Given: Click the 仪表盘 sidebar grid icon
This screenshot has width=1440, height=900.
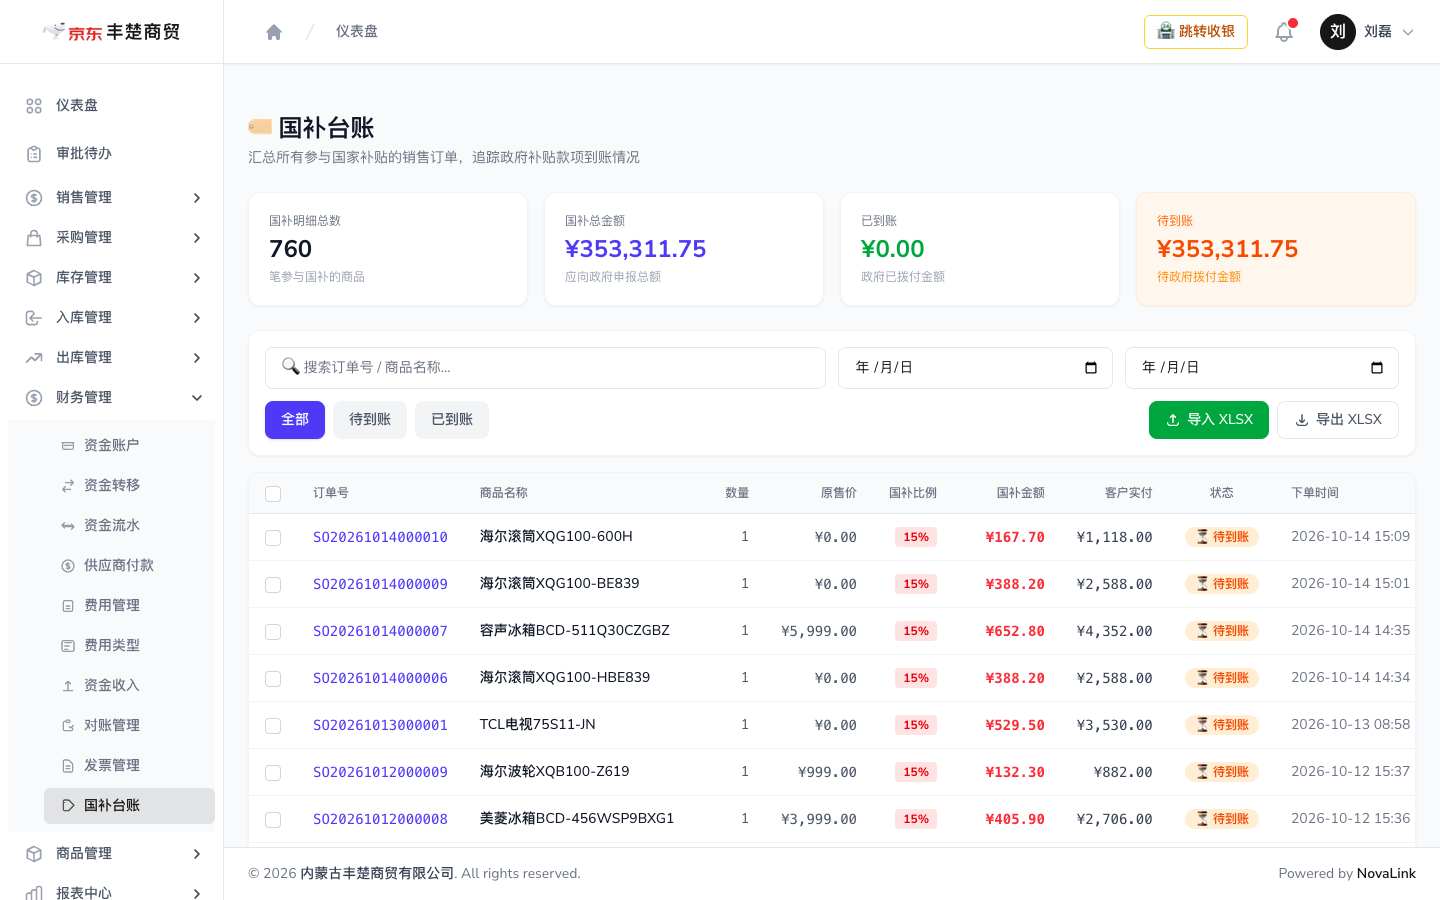Looking at the screenshot, I should pos(34,106).
